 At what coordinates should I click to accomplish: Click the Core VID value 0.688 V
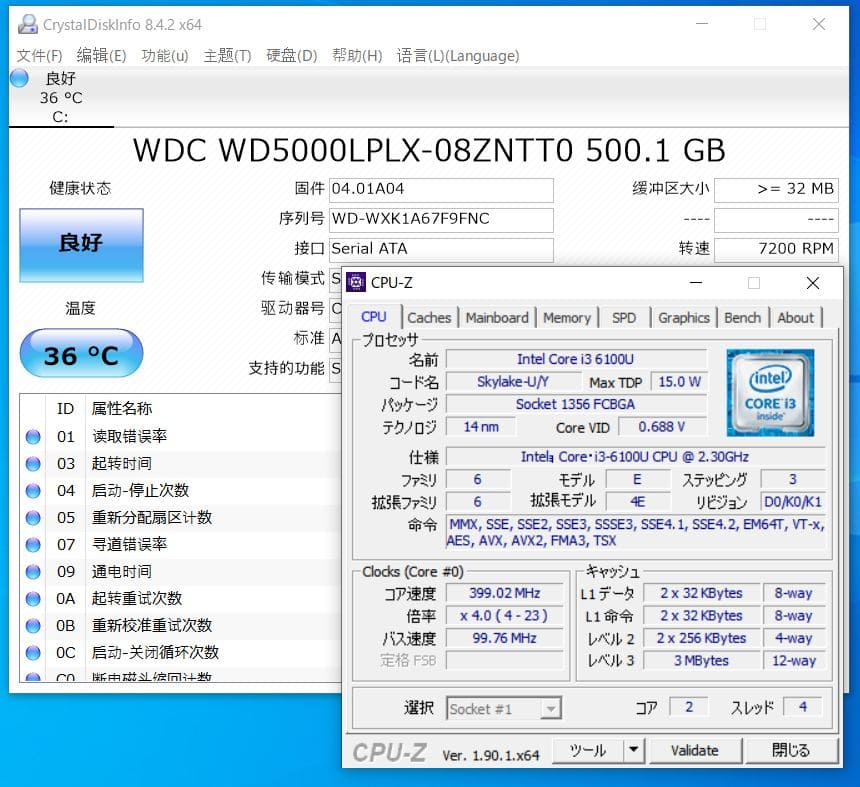663,427
